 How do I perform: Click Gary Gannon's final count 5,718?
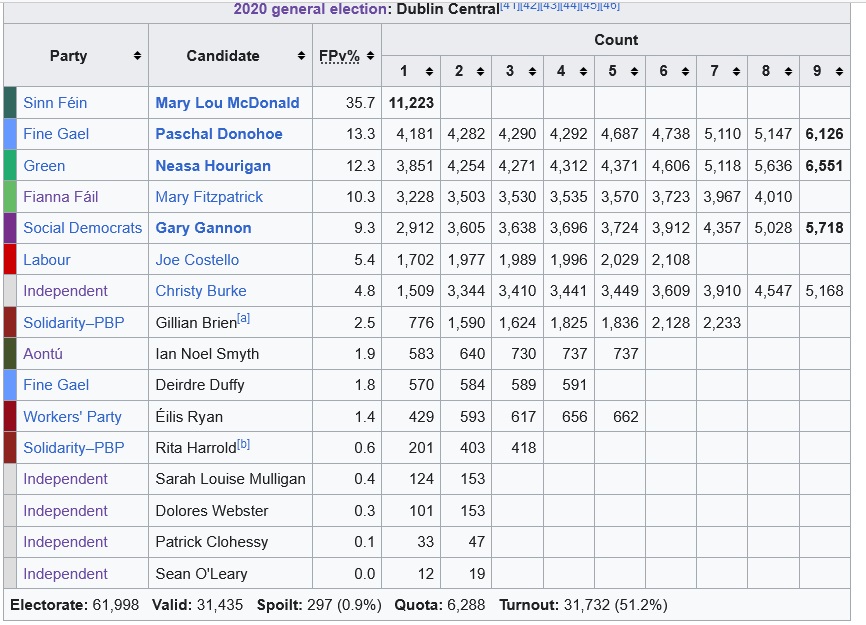[x=824, y=227]
